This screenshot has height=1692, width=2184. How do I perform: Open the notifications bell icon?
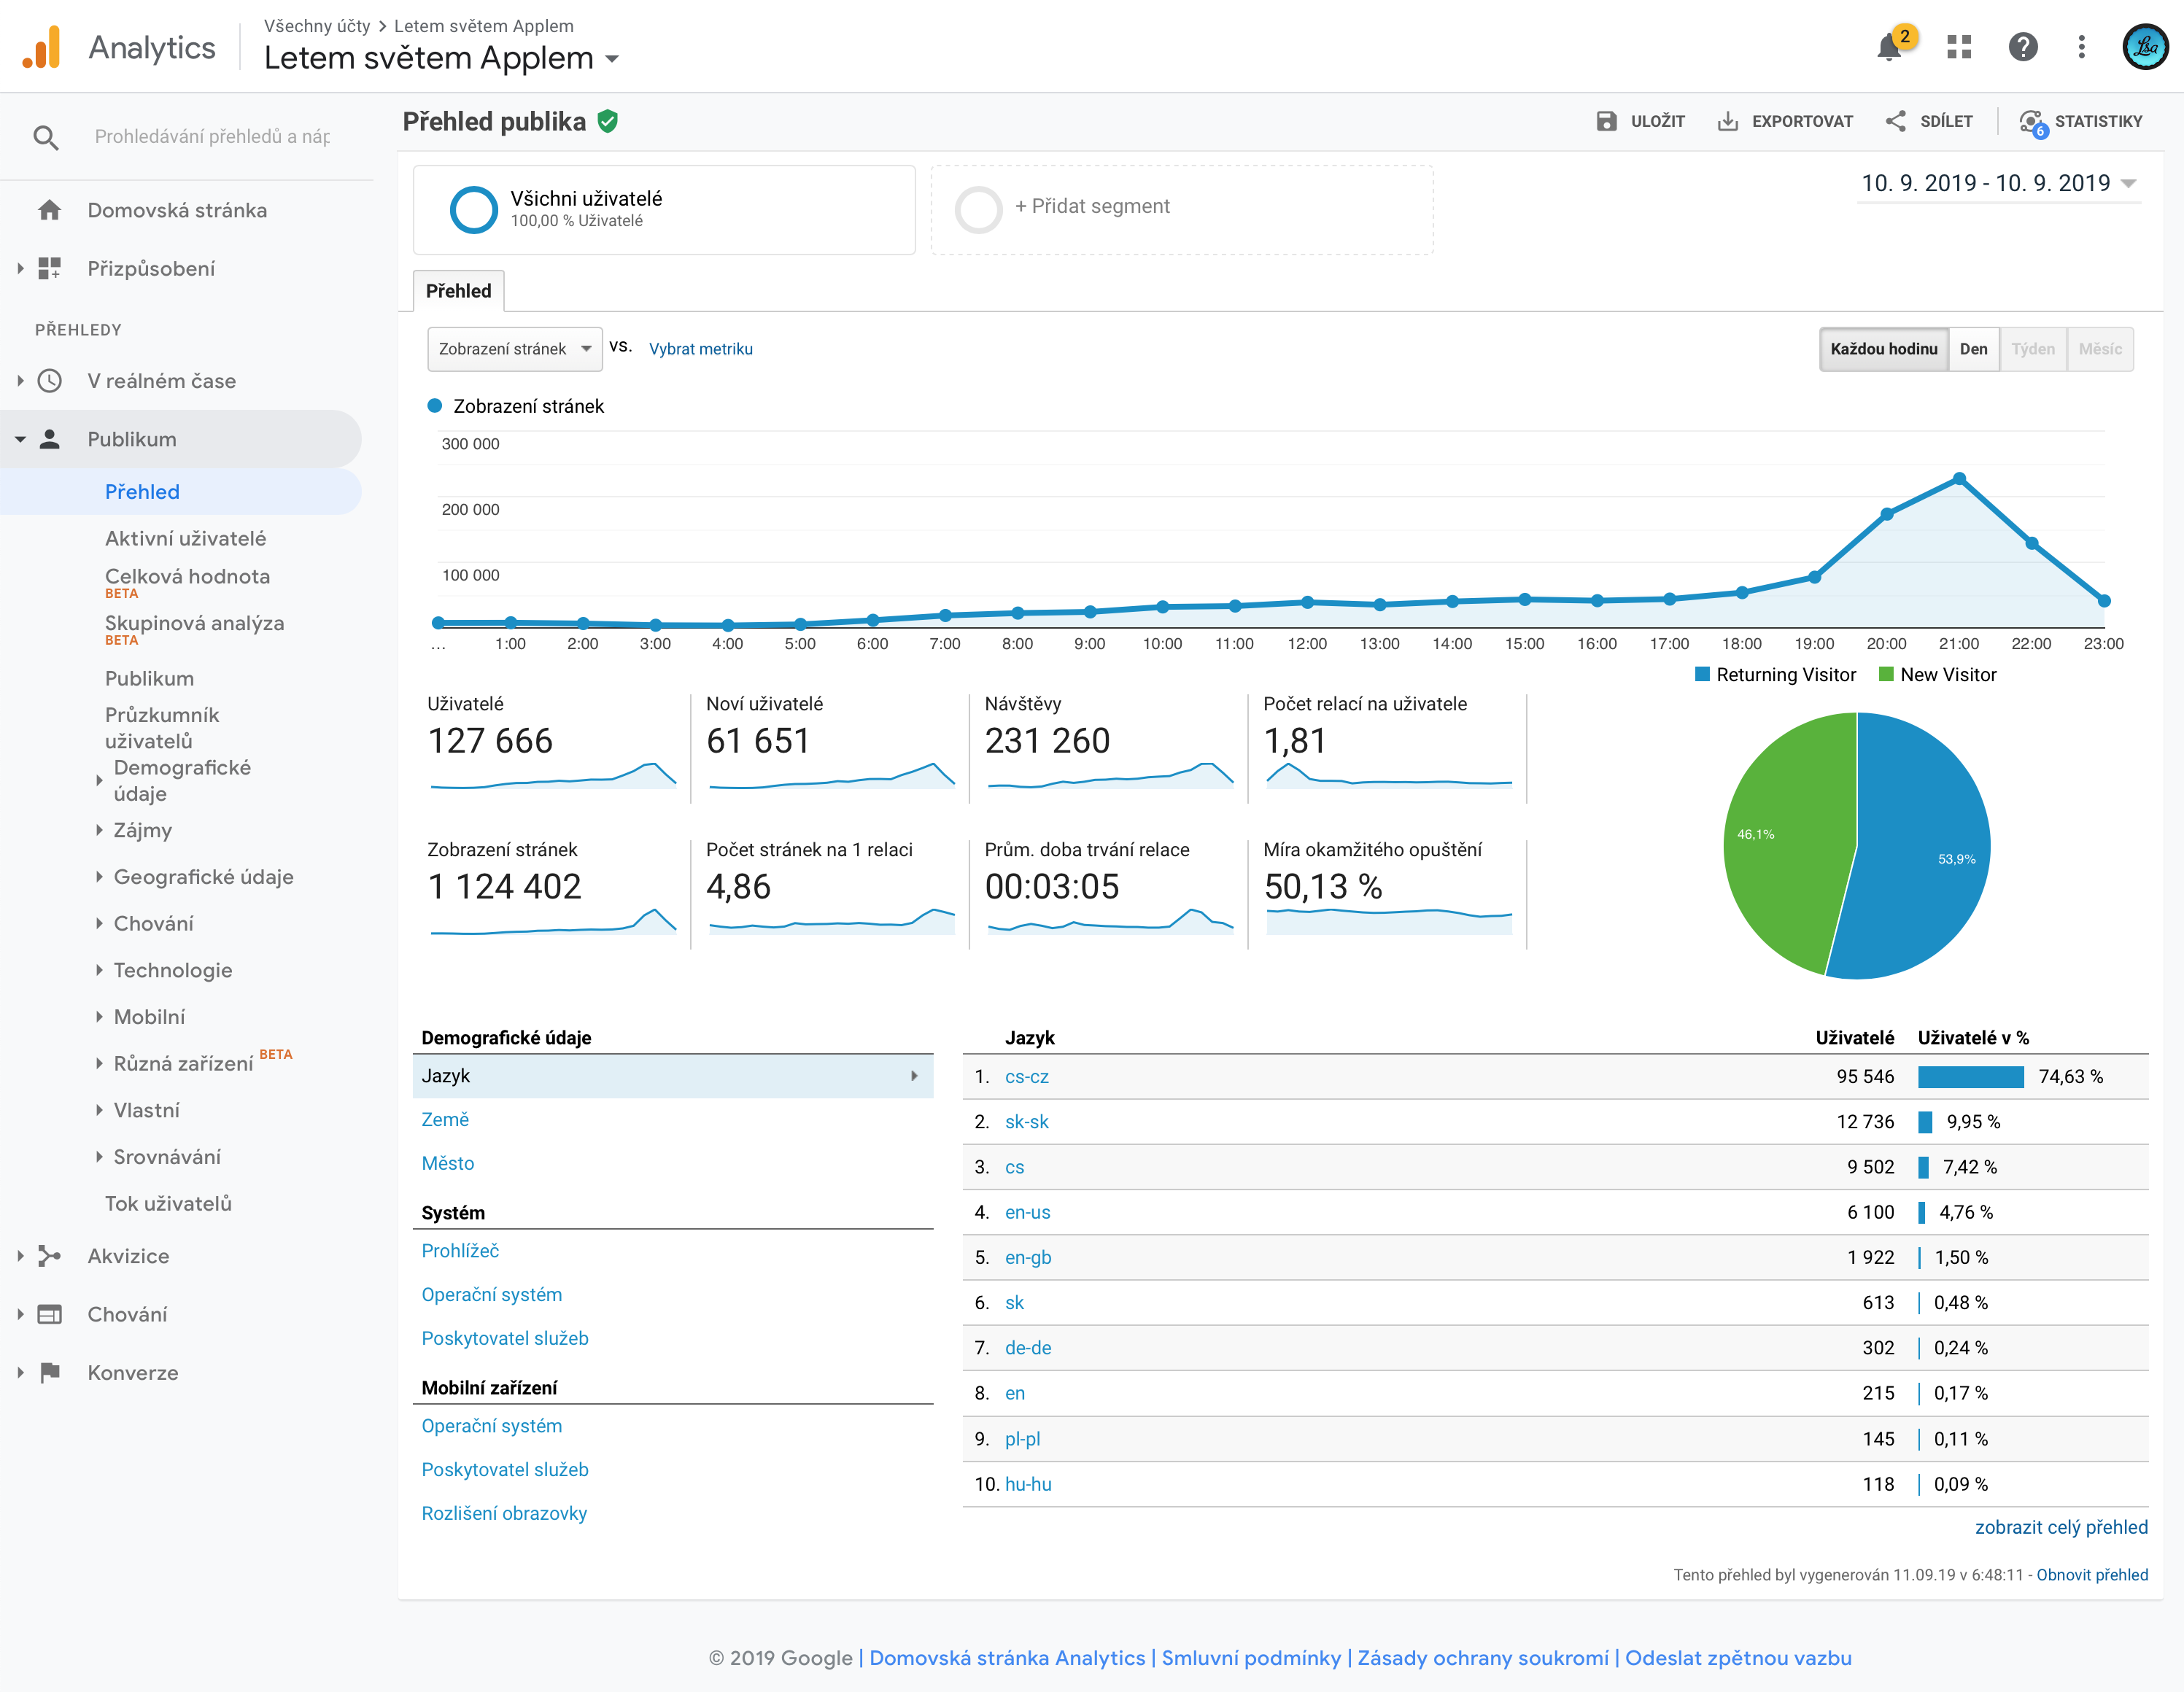(x=1889, y=47)
